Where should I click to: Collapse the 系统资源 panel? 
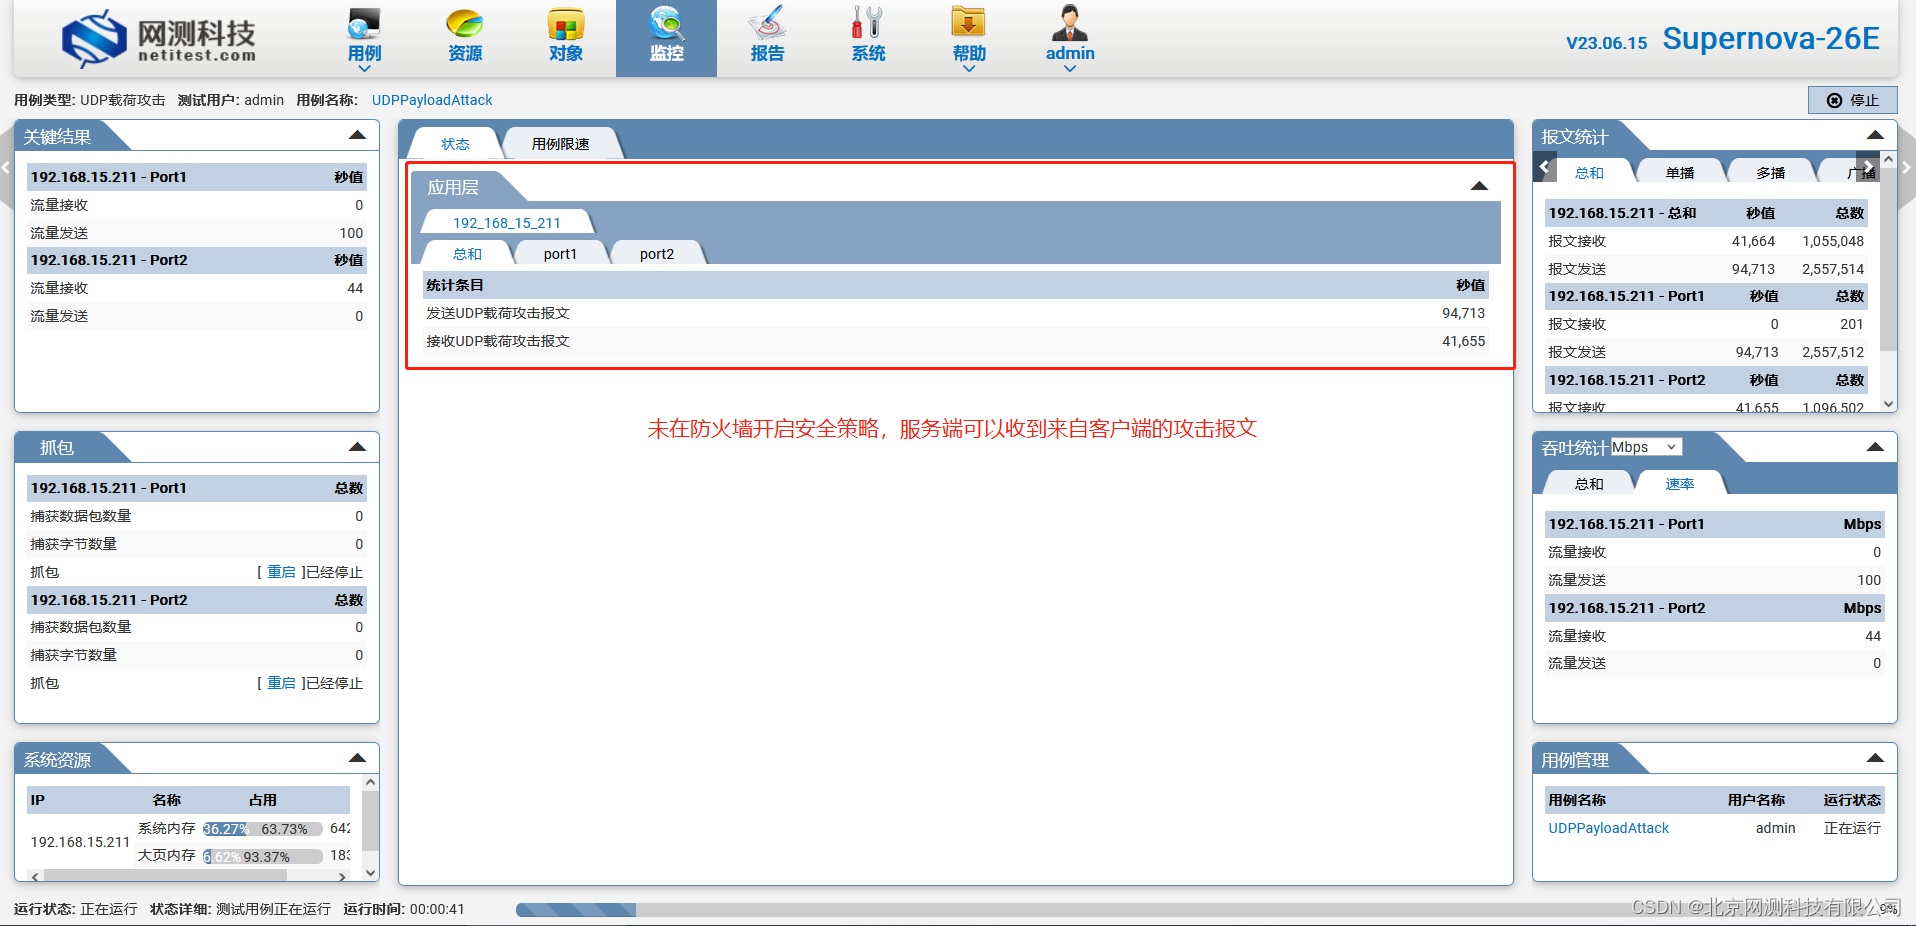(x=357, y=758)
